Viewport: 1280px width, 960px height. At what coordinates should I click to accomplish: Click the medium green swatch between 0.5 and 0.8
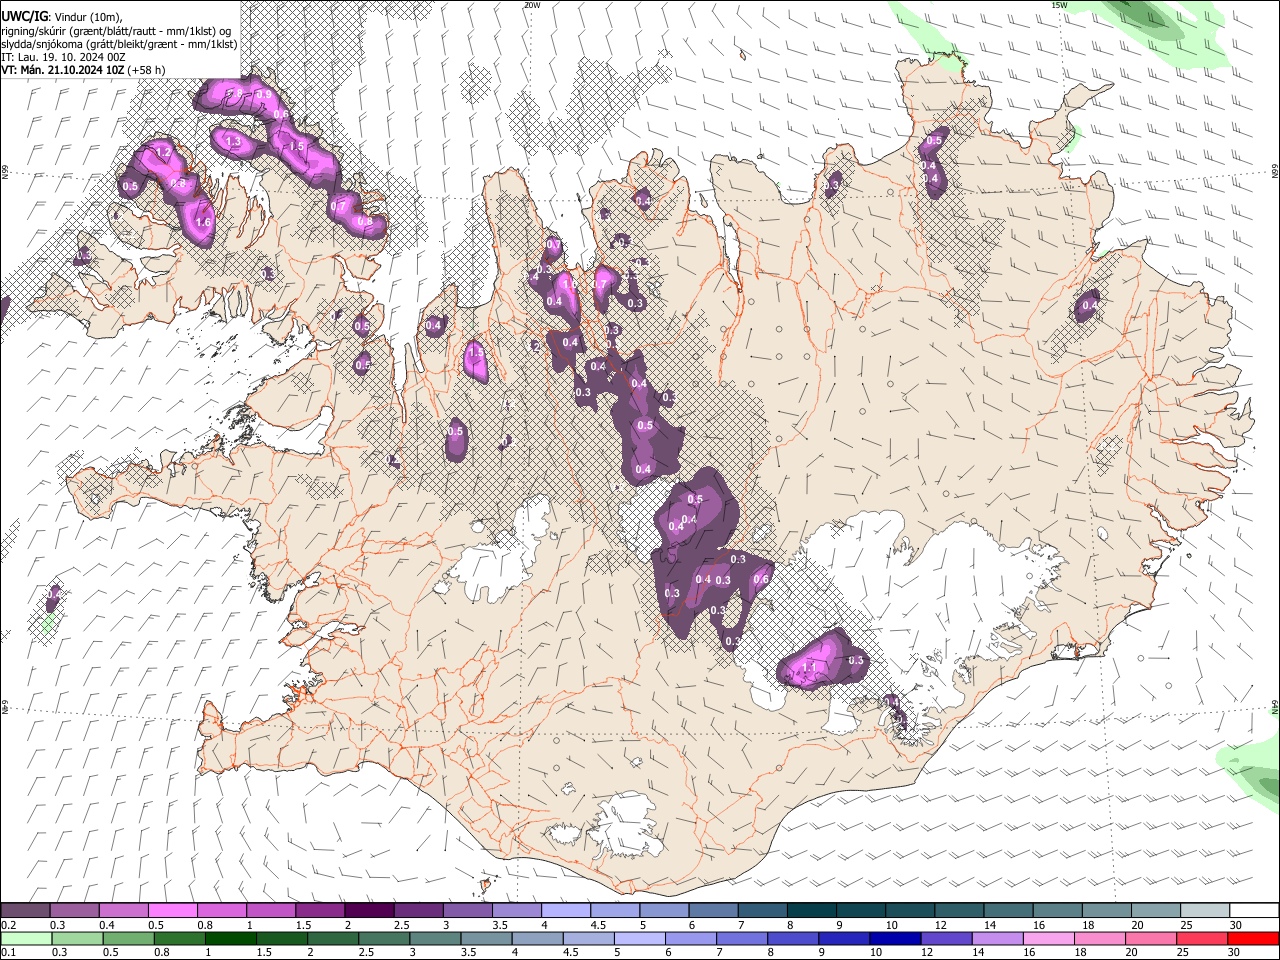click(x=128, y=938)
